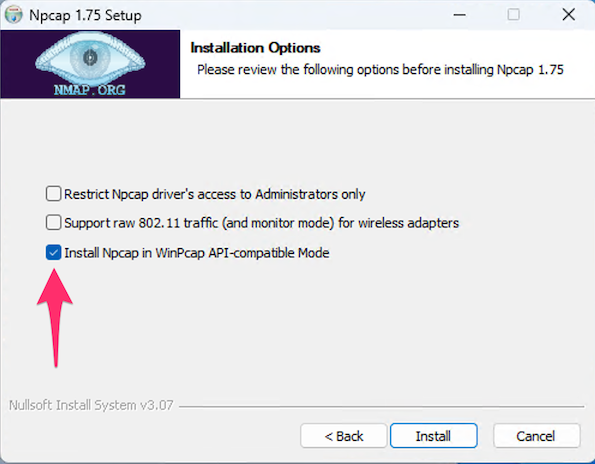595x464 pixels.
Task: Click the 'Please review the following options' subtitle
Action: [x=380, y=70]
